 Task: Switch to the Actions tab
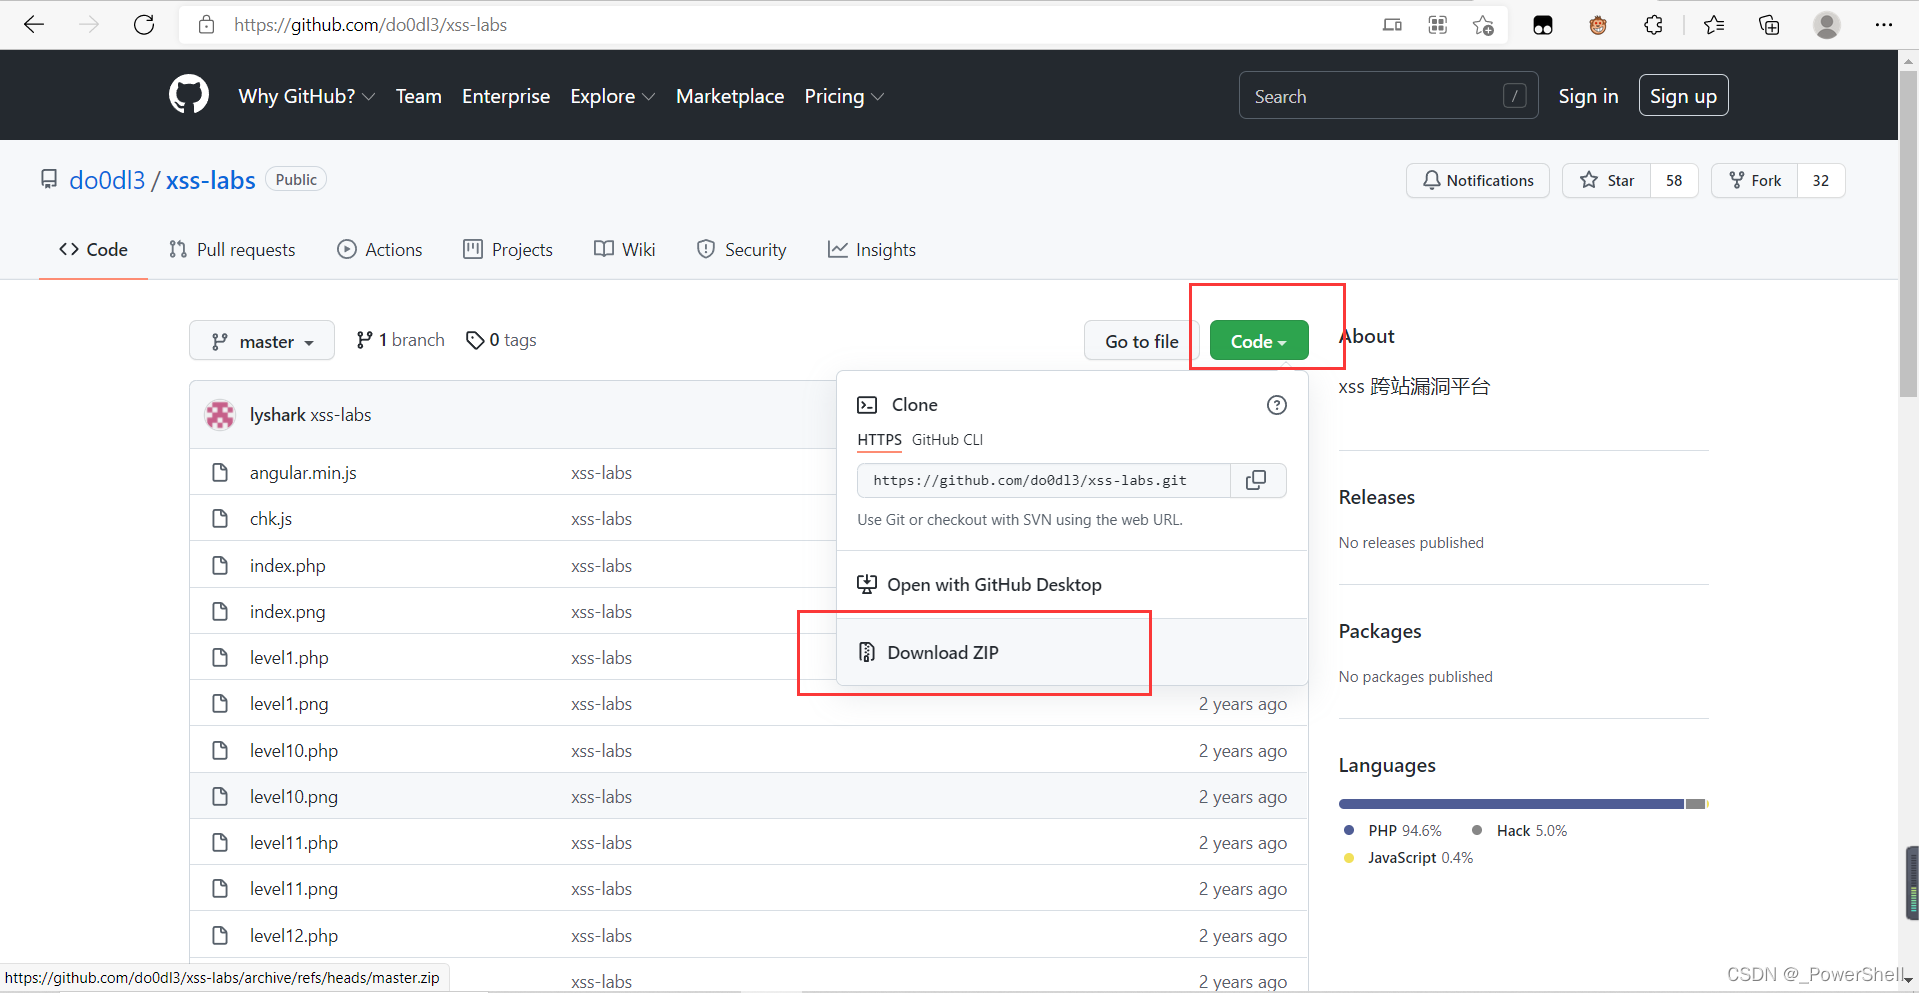[x=380, y=249]
